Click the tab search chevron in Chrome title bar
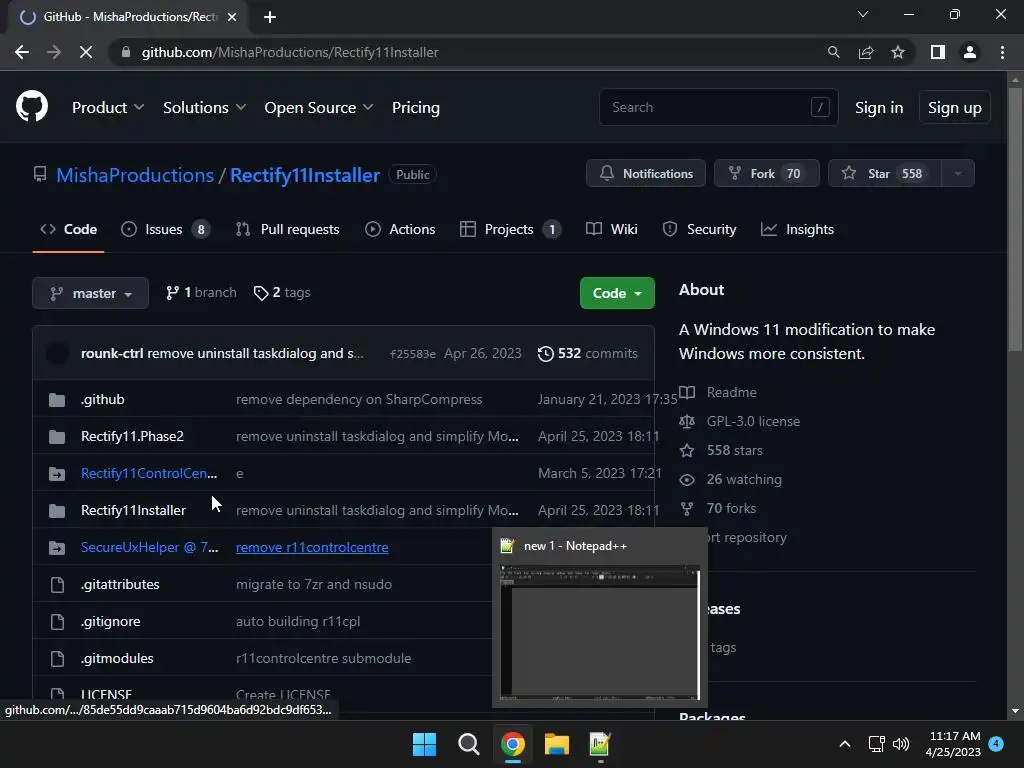The height and width of the screenshot is (768, 1024). pyautogui.click(x=863, y=14)
